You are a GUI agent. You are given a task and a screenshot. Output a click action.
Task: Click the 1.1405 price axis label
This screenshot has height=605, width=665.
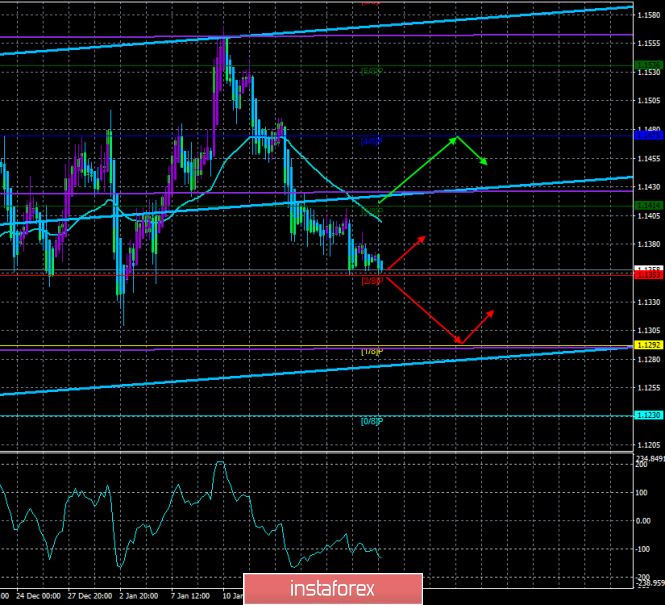[x=649, y=216]
